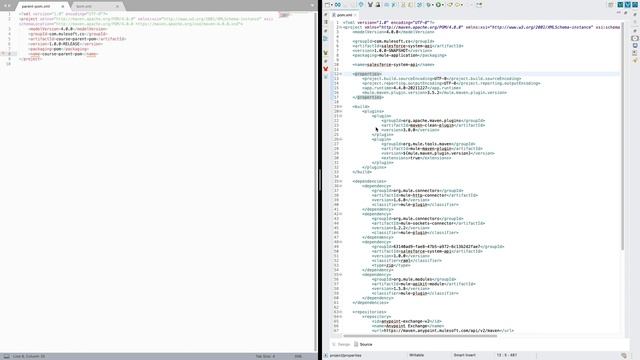The width and height of the screenshot is (640, 360).
Task: Click the project/properties status text
Action: click(x=345, y=356)
